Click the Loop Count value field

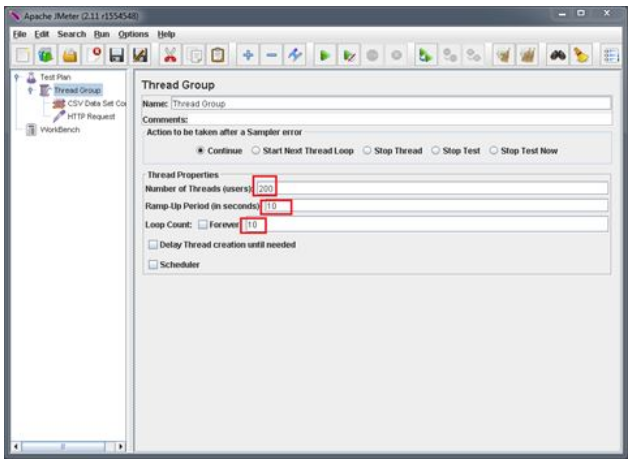425,225
